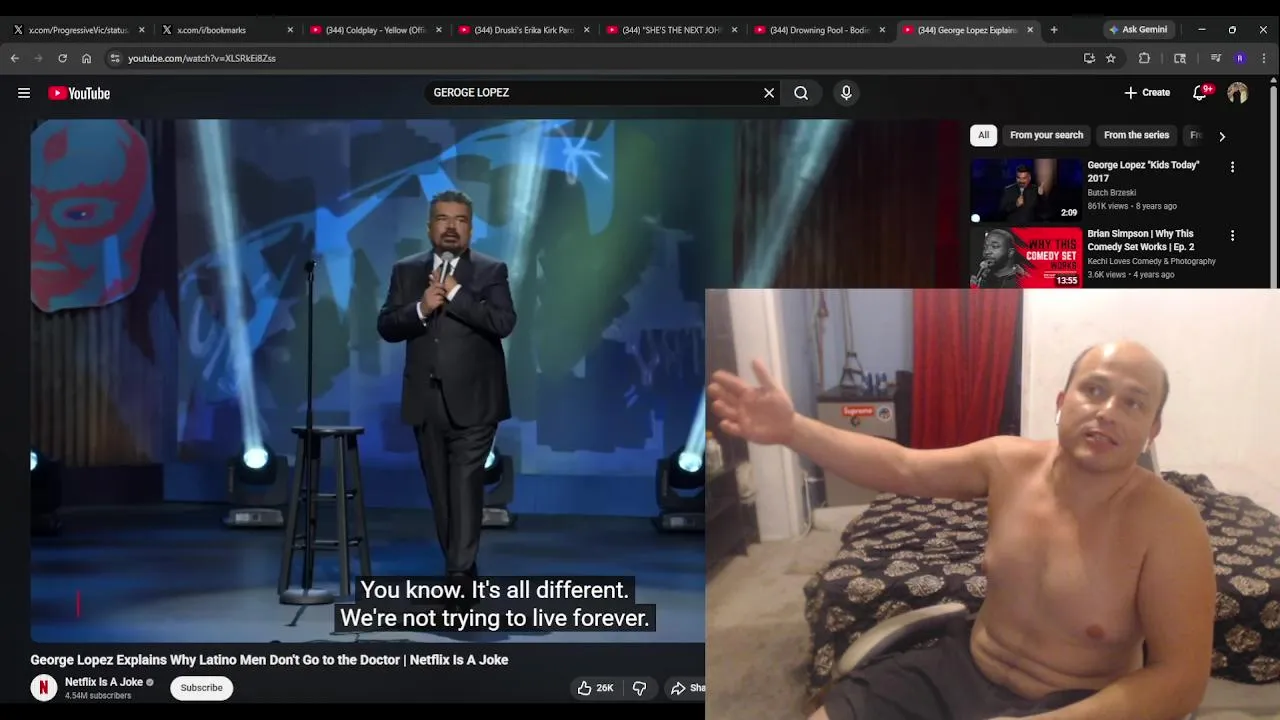Click the browser address bar URL

[x=202, y=58]
